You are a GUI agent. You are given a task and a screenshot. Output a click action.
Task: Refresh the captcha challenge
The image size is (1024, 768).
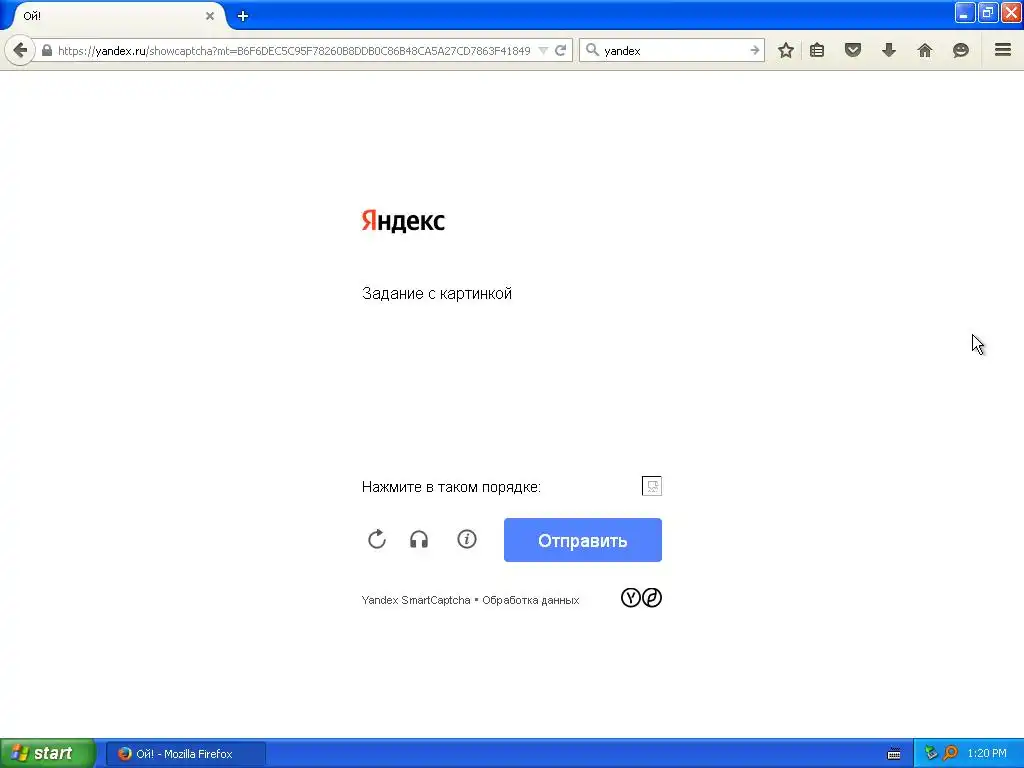point(377,539)
